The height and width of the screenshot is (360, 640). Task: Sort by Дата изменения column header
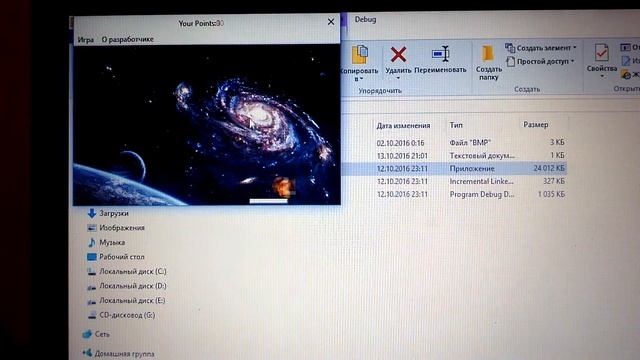(x=403, y=126)
